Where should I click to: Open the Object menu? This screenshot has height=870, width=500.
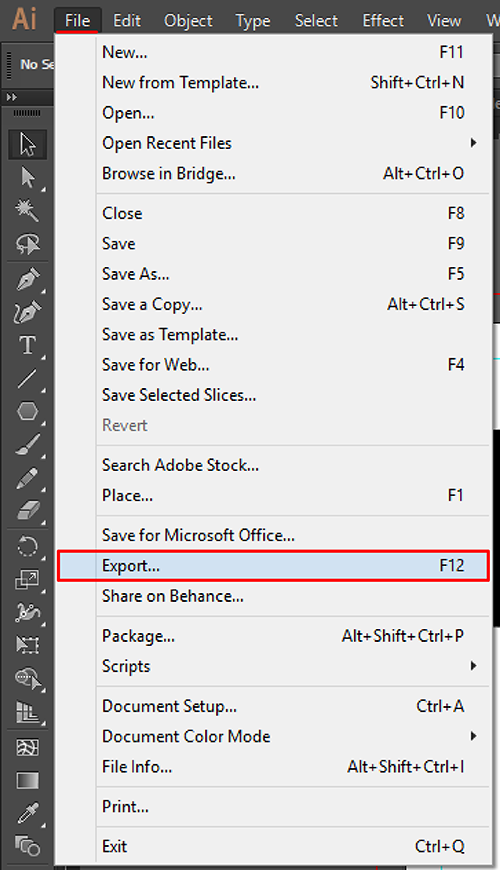click(x=188, y=21)
